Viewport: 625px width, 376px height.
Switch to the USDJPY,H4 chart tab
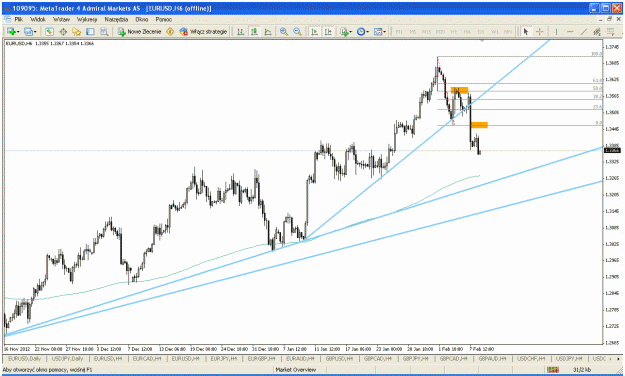[x=569, y=359]
